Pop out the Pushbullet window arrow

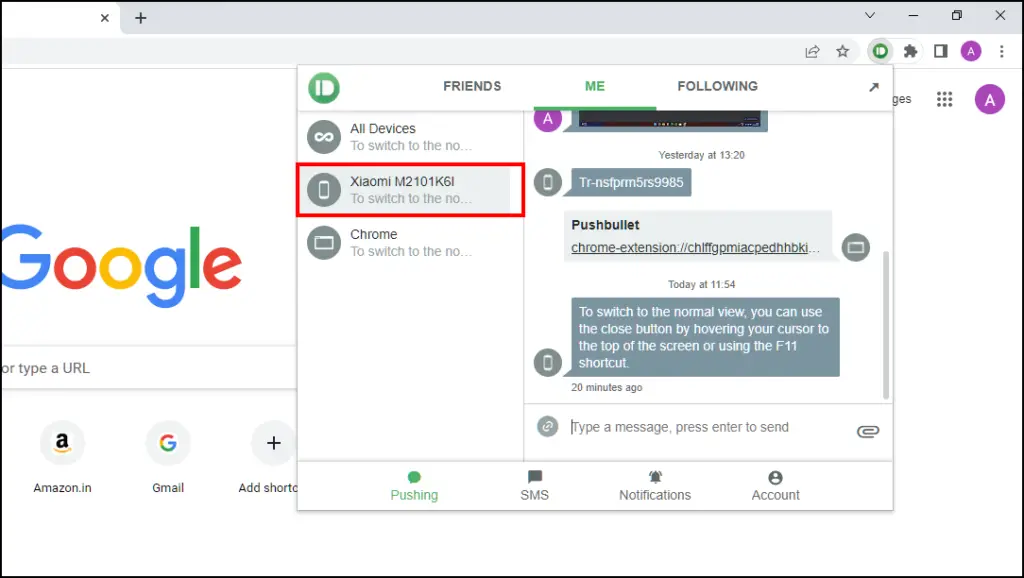point(874,87)
